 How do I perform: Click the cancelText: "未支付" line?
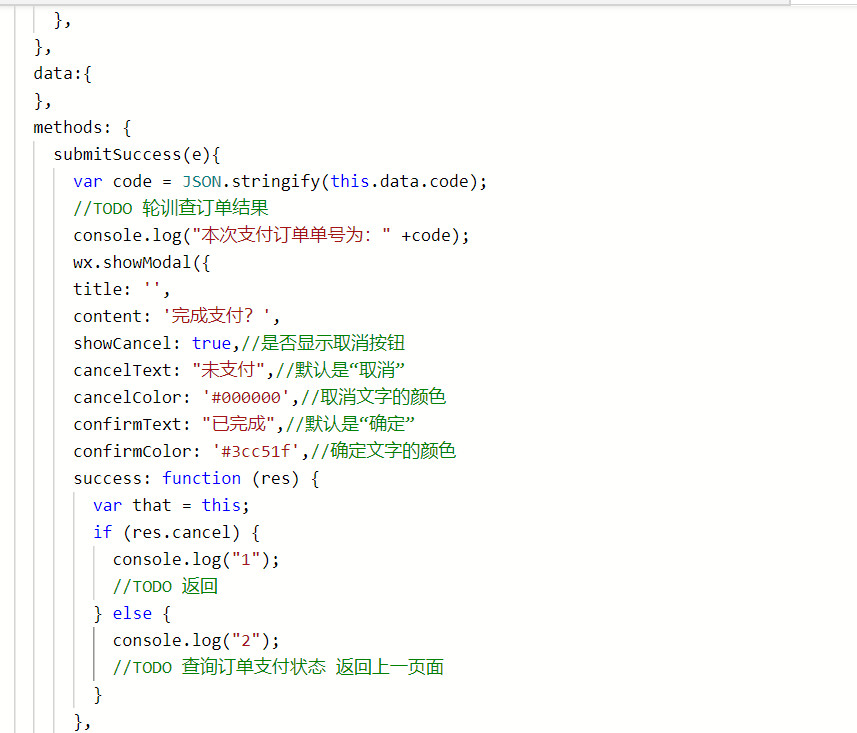click(239, 370)
